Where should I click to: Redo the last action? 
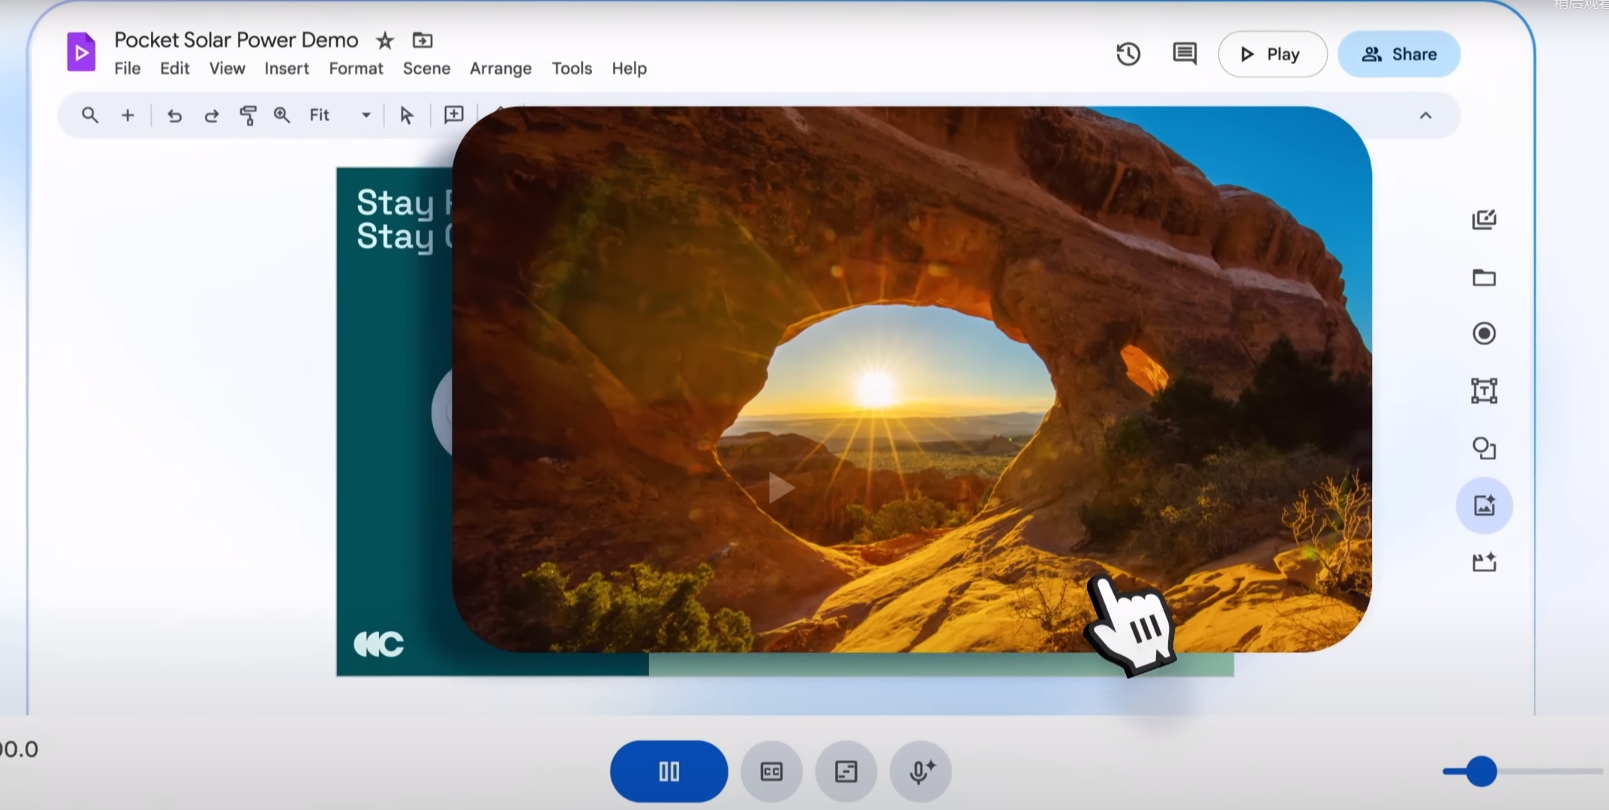point(211,115)
